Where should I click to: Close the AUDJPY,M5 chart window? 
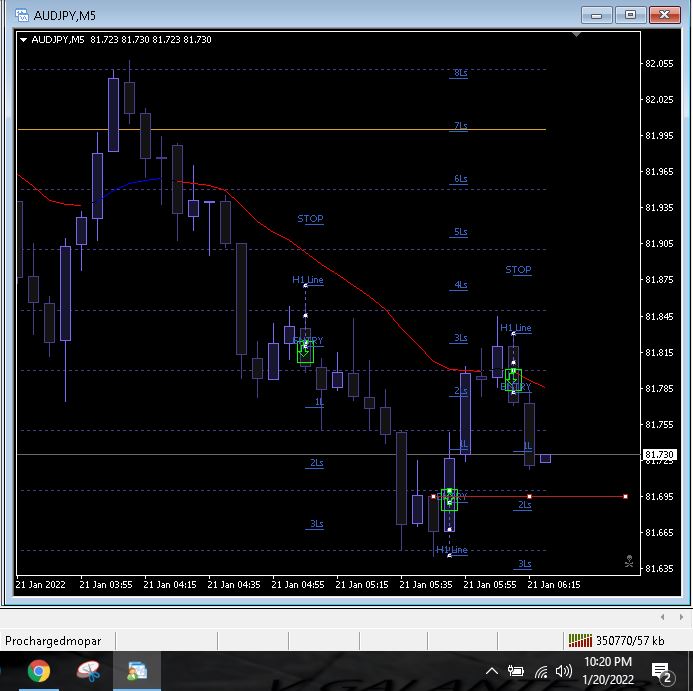pyautogui.click(x=664, y=15)
